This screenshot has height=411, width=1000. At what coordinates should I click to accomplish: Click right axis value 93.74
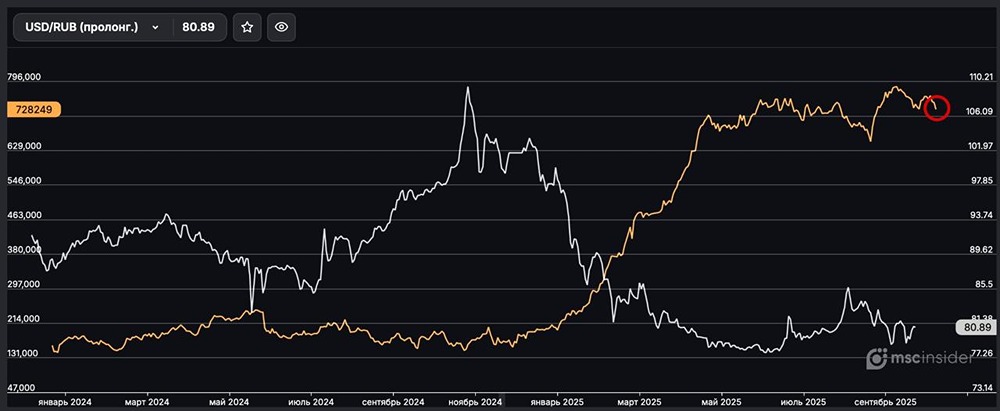coord(981,215)
